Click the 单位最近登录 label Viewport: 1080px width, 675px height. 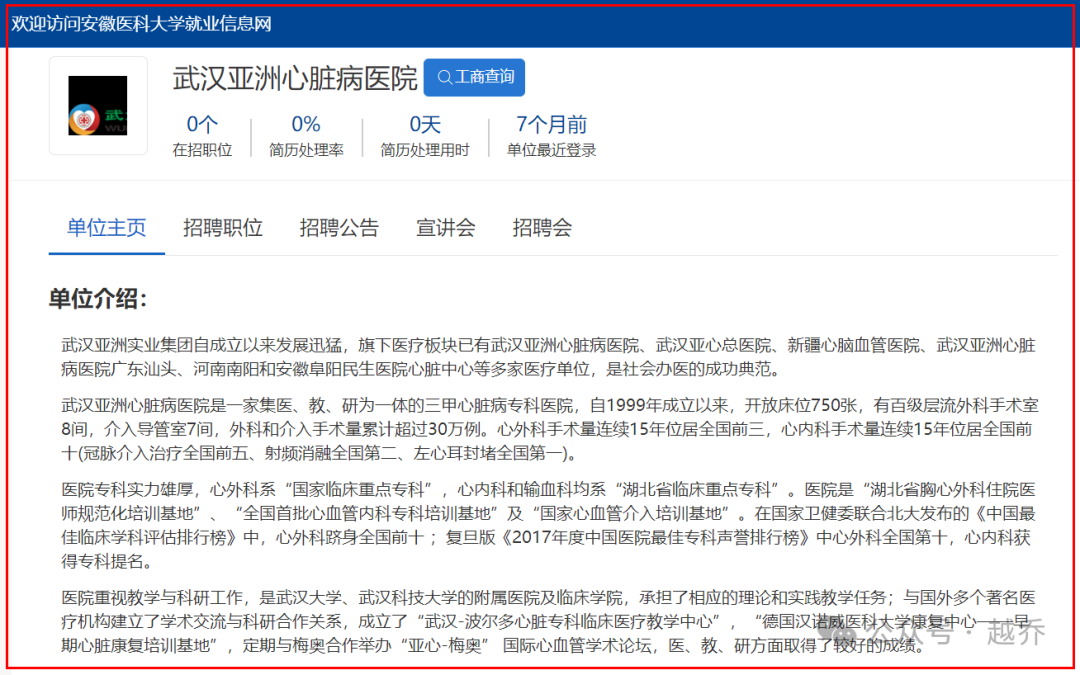(552, 150)
